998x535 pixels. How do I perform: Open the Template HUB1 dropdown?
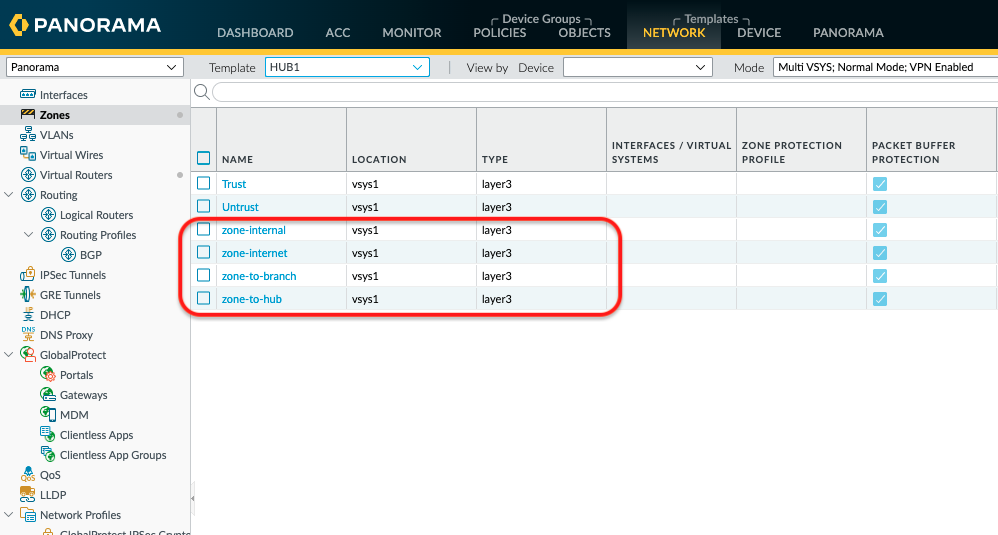coord(348,67)
